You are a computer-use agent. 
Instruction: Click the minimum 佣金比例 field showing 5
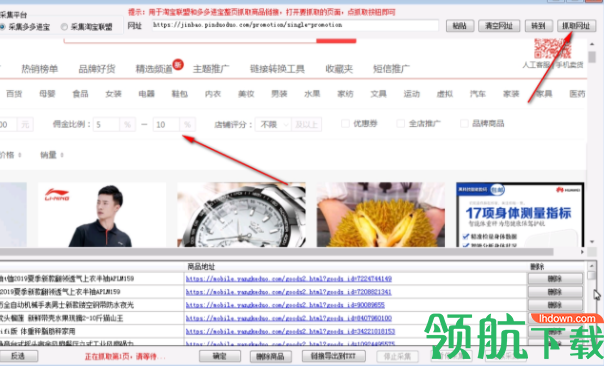point(107,124)
